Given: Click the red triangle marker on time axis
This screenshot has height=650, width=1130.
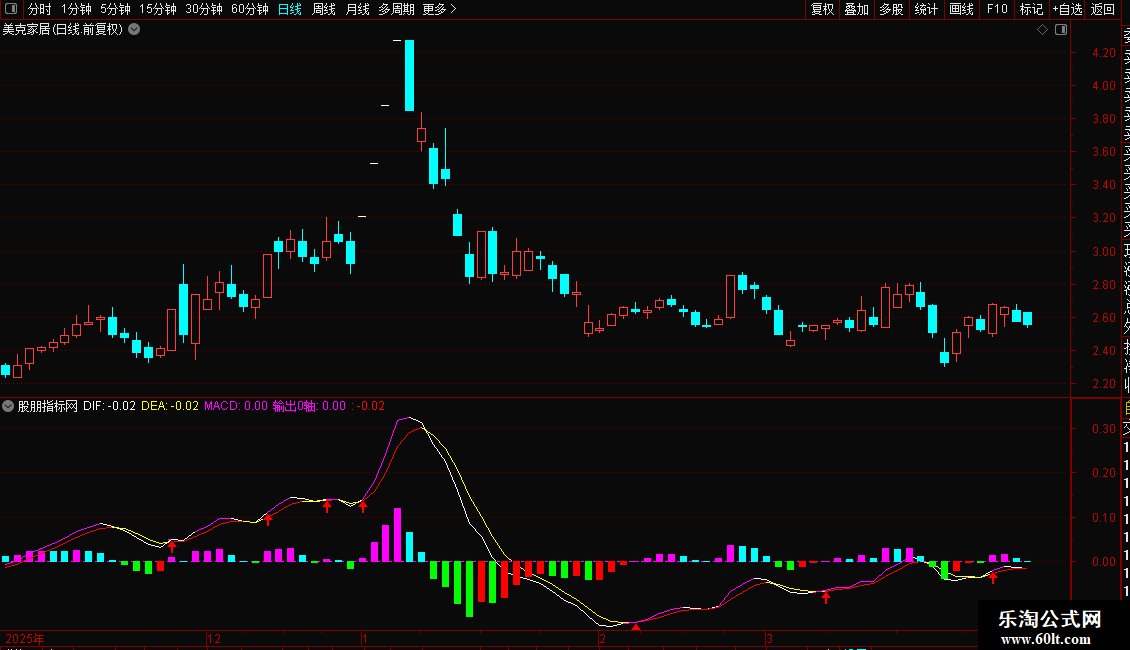Looking at the screenshot, I should (636, 627).
